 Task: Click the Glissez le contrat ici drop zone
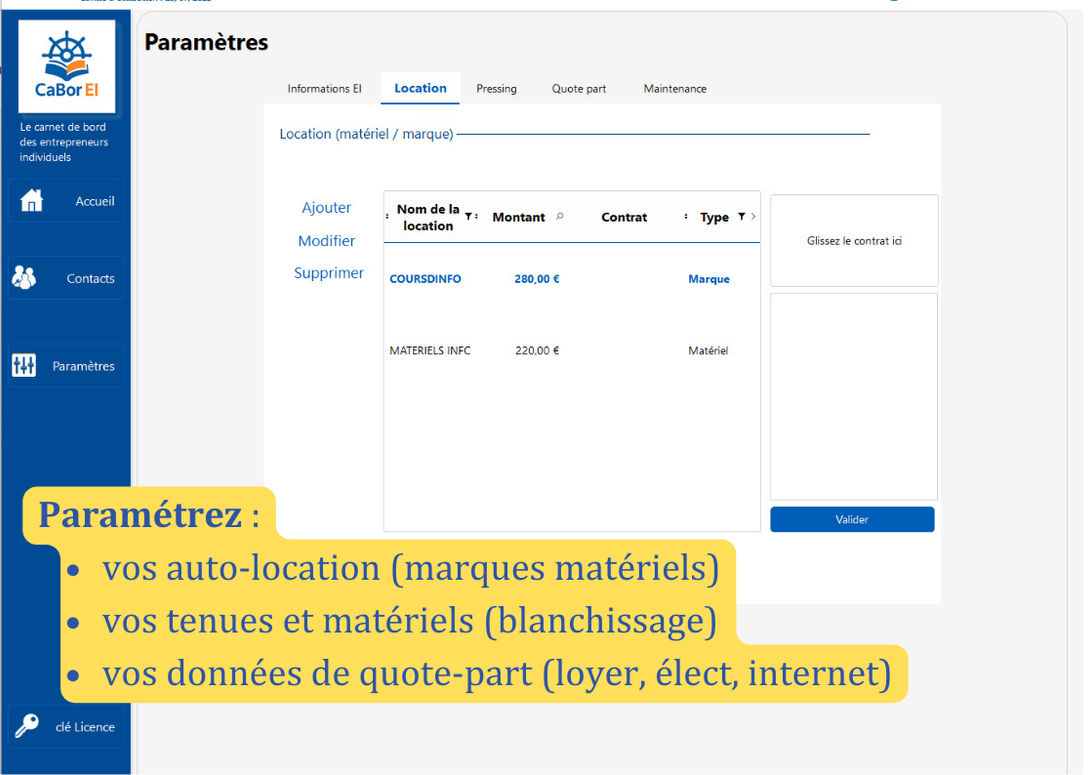(853, 240)
